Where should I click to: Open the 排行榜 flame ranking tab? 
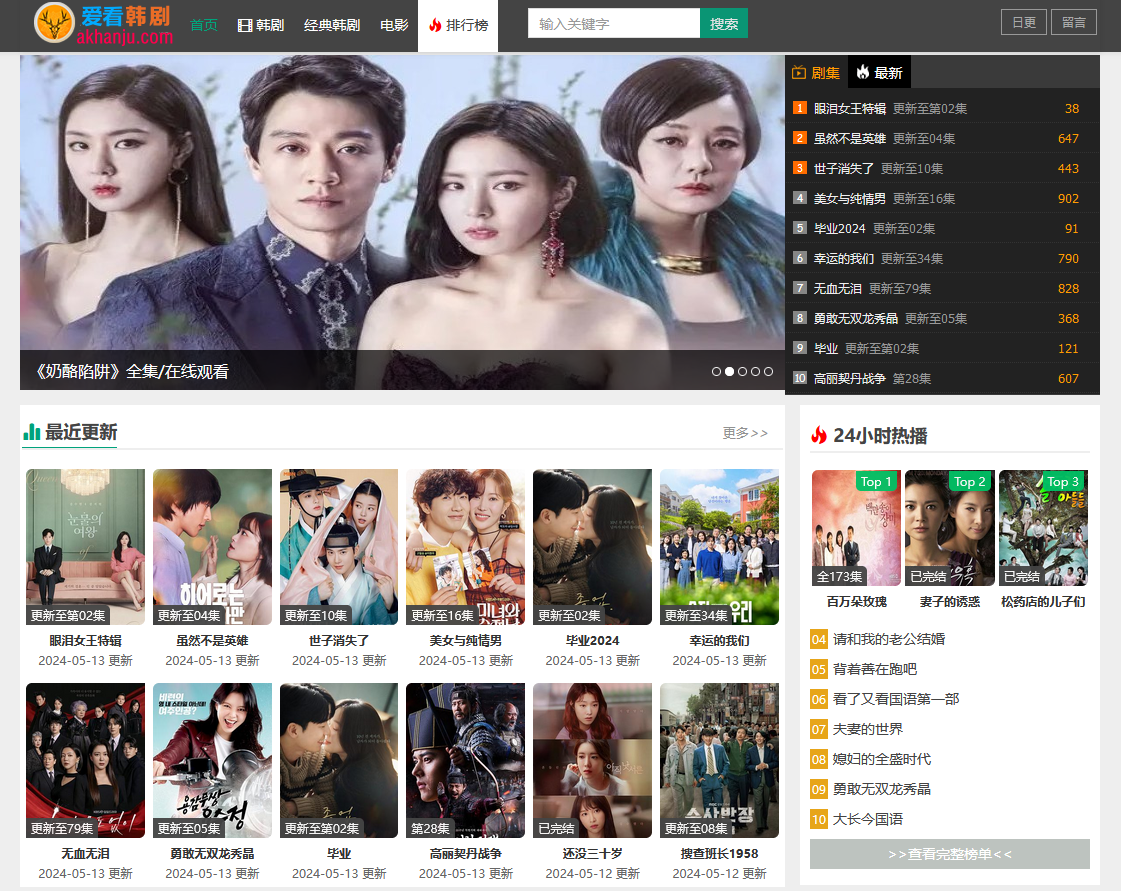[457, 25]
